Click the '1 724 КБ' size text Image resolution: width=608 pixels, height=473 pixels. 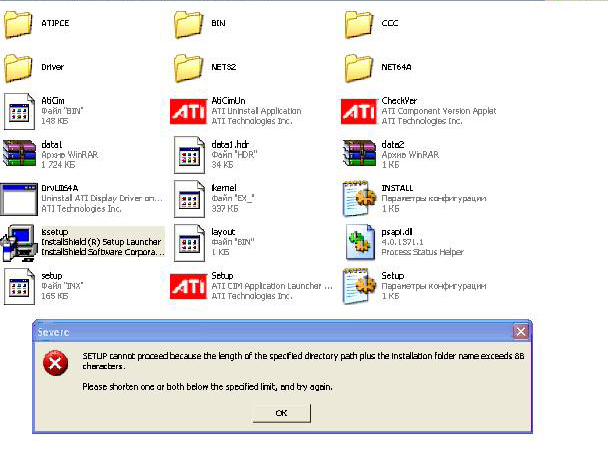coord(58,165)
